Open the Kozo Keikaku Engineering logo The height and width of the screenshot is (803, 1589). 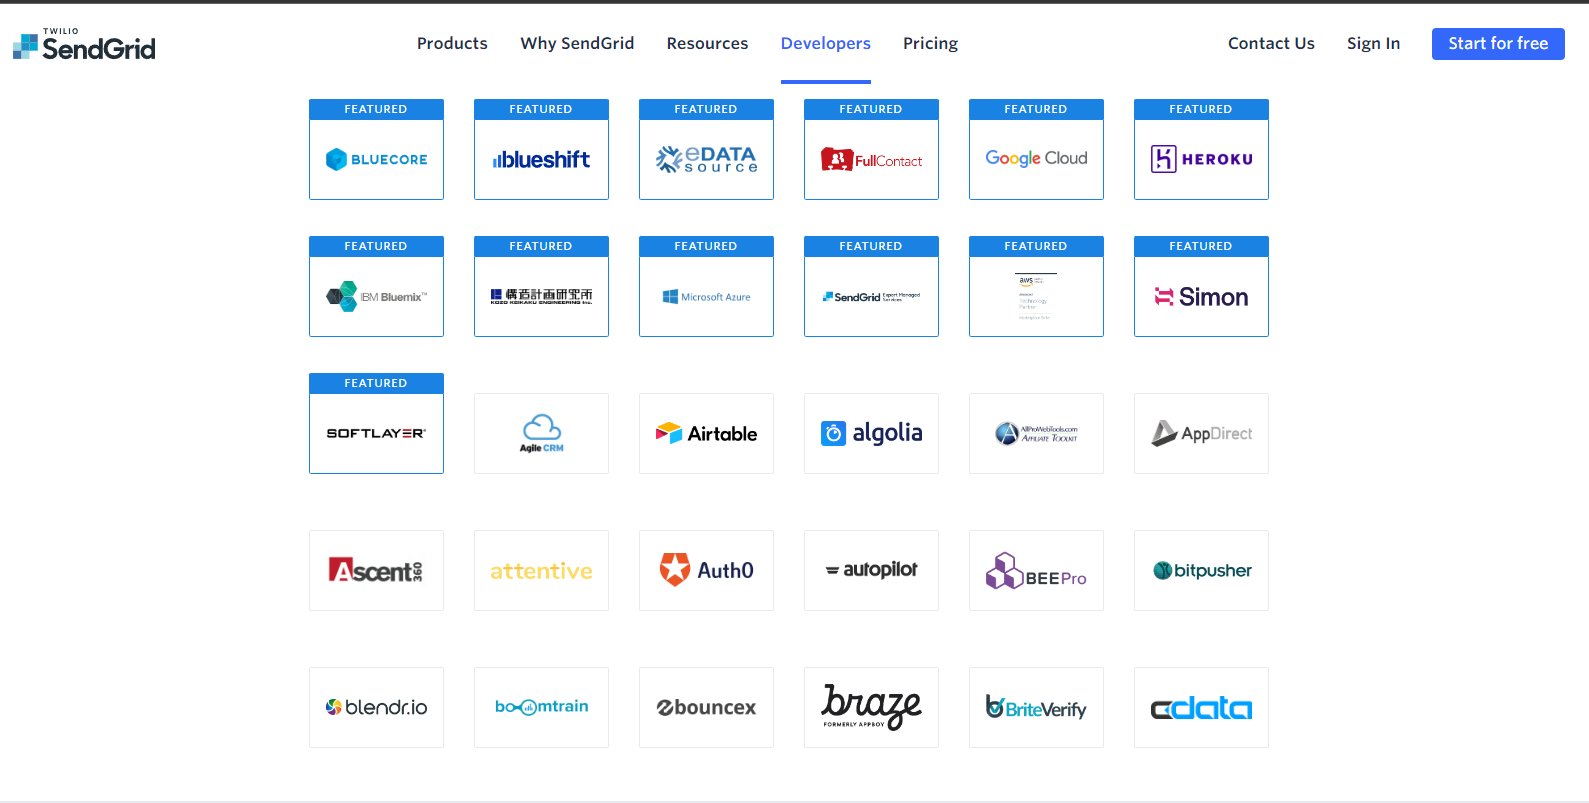click(541, 296)
